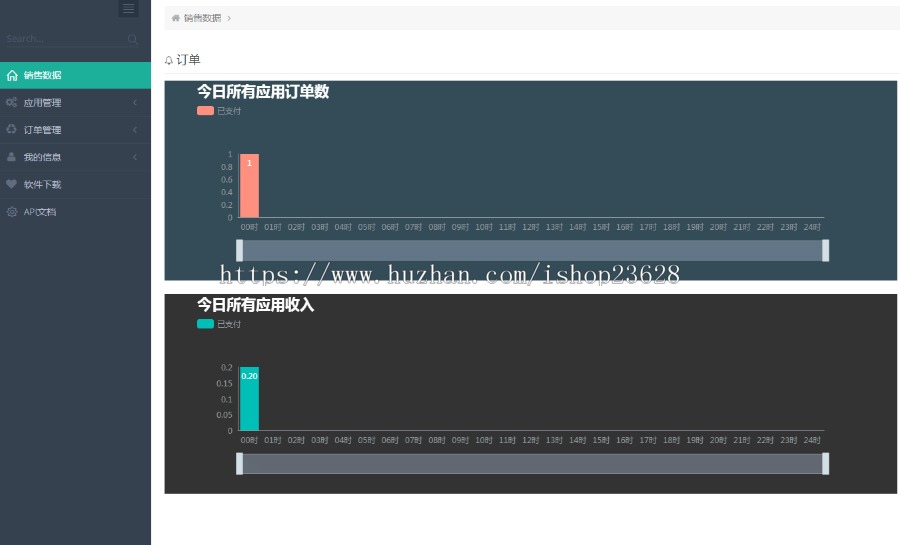The width and height of the screenshot is (900, 545).
Task: Expand the 应用管理 submenu chevron
Action: (135, 103)
